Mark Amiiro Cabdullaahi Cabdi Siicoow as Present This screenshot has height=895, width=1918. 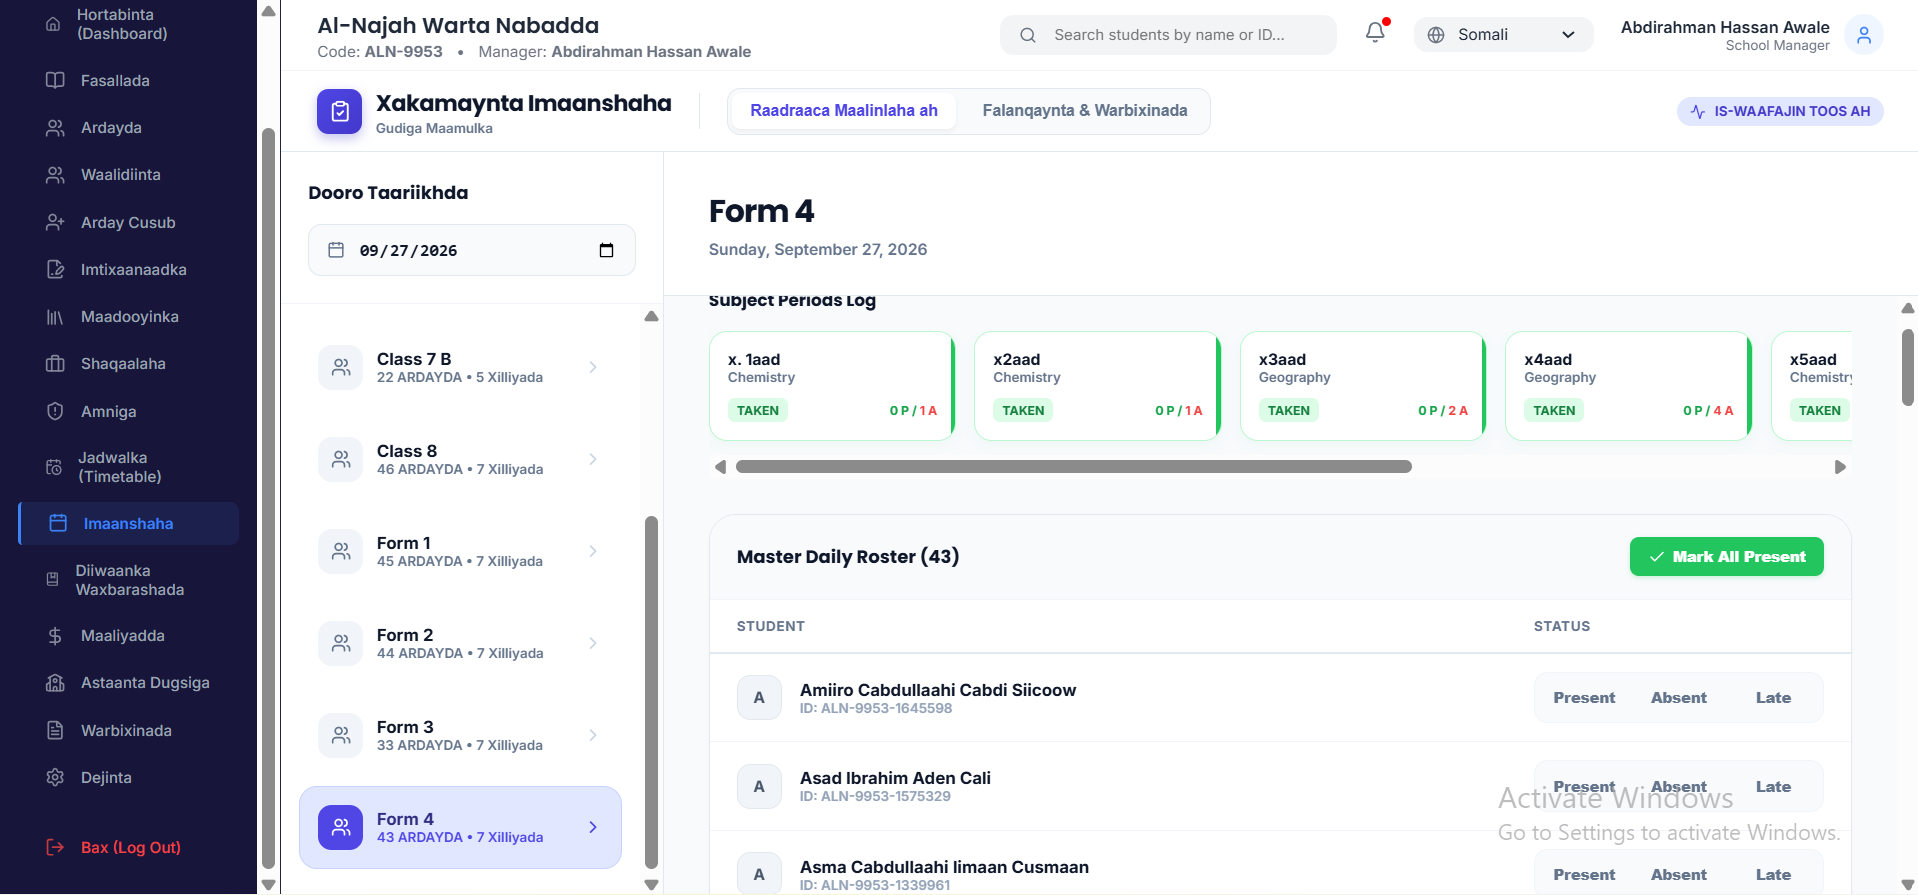[x=1584, y=698]
